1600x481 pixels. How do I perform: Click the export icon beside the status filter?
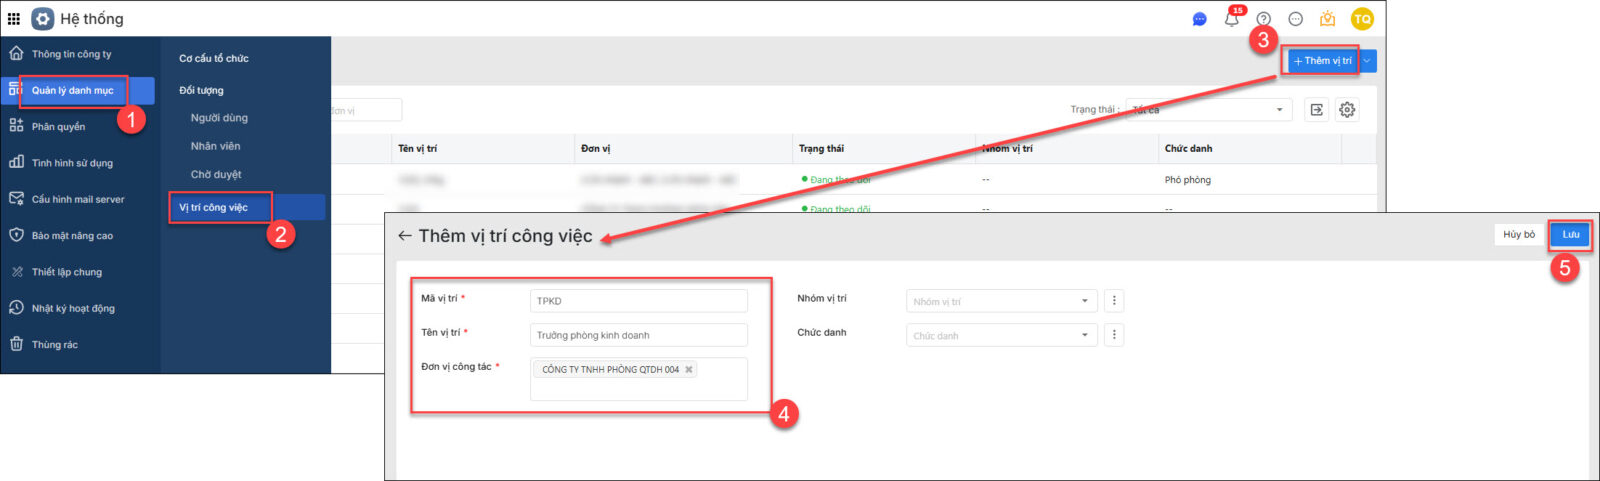[1317, 110]
